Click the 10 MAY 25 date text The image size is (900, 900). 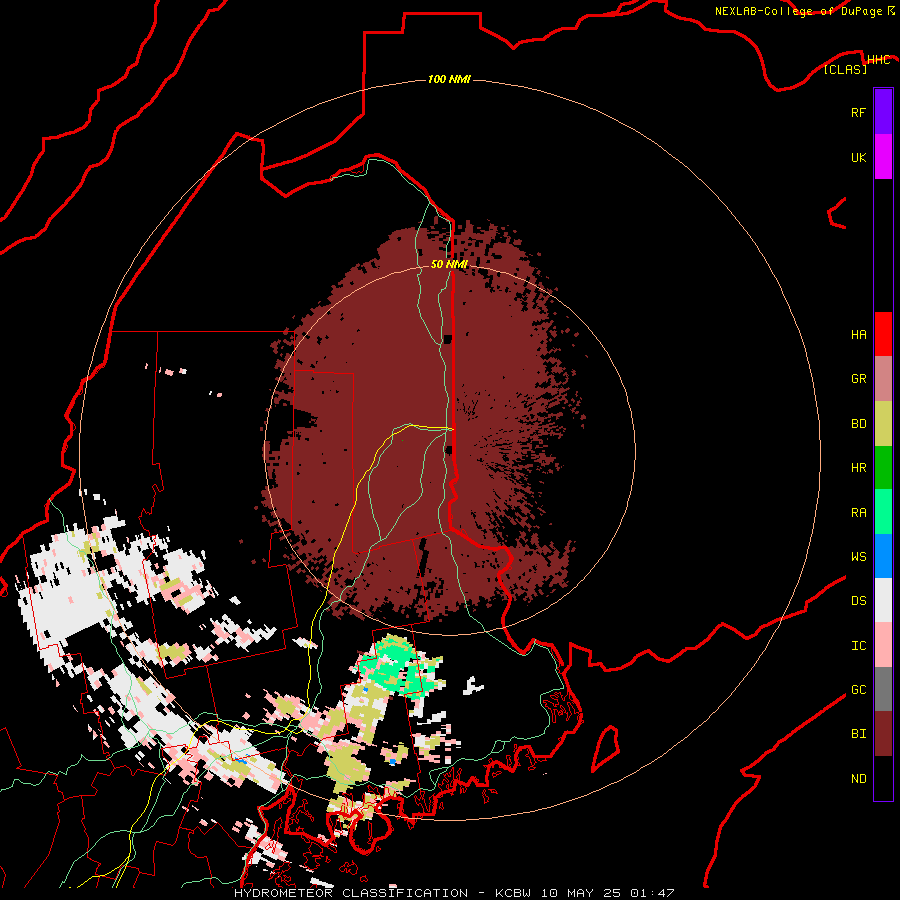(x=580, y=893)
